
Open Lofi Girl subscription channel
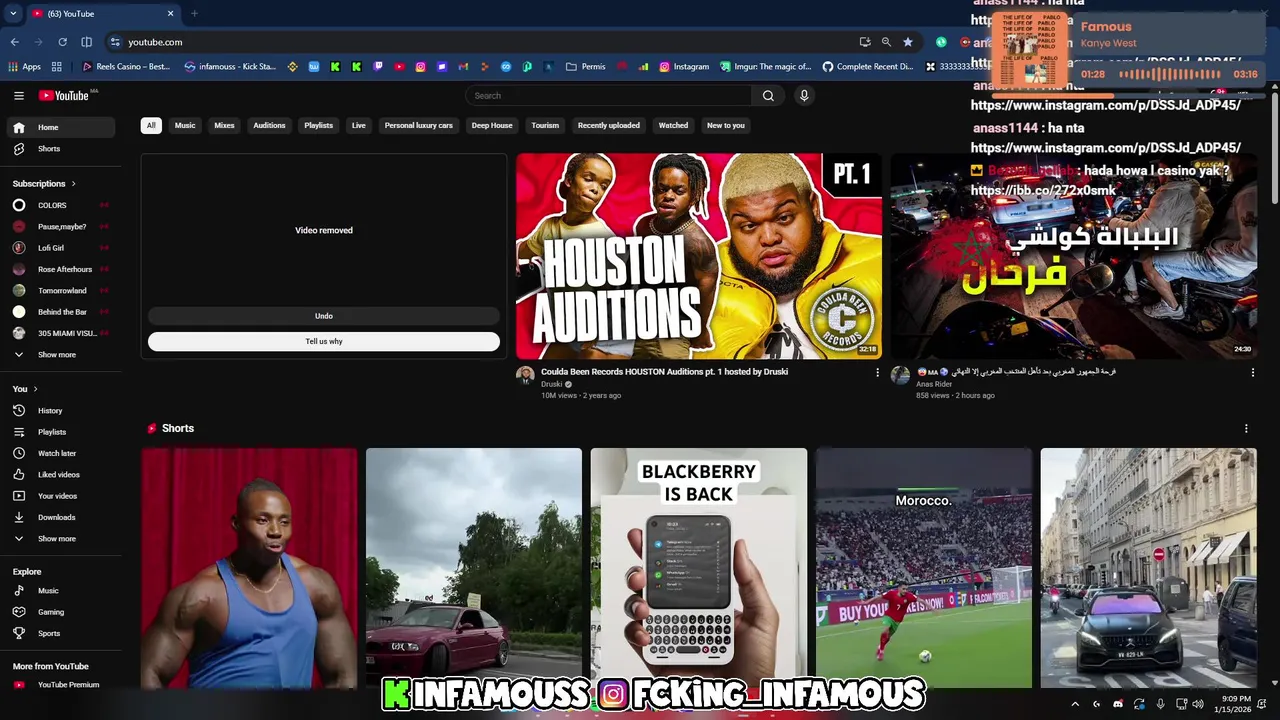point(62,248)
